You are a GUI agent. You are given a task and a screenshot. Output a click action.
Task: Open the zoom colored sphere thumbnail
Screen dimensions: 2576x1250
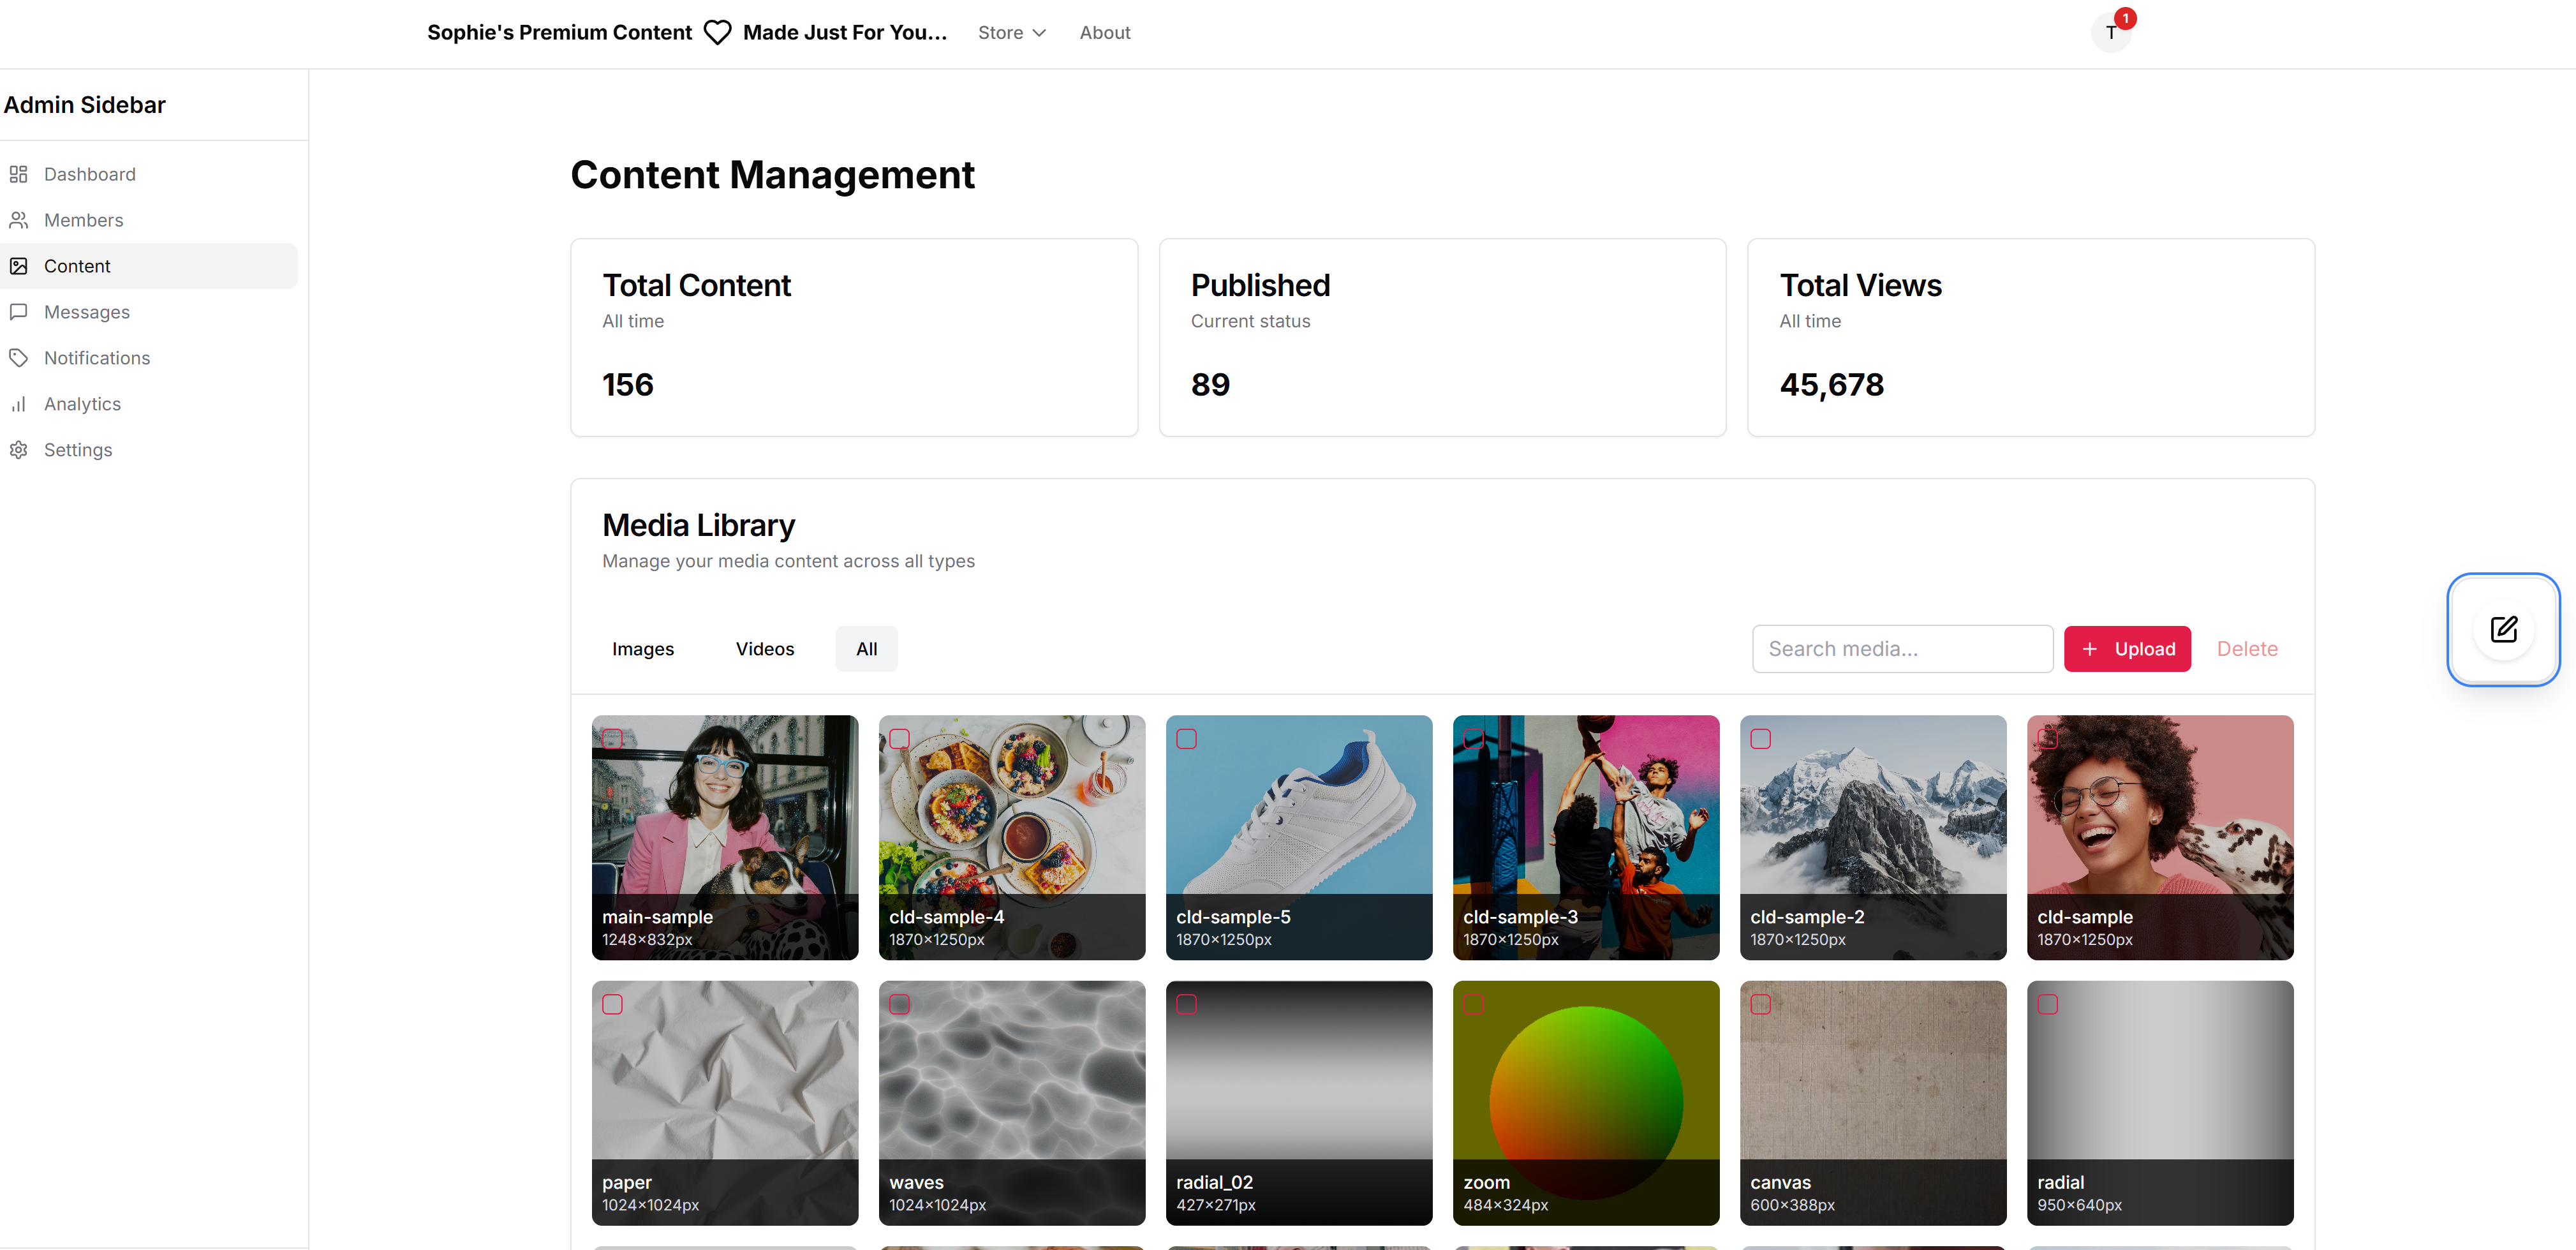(x=1586, y=1103)
